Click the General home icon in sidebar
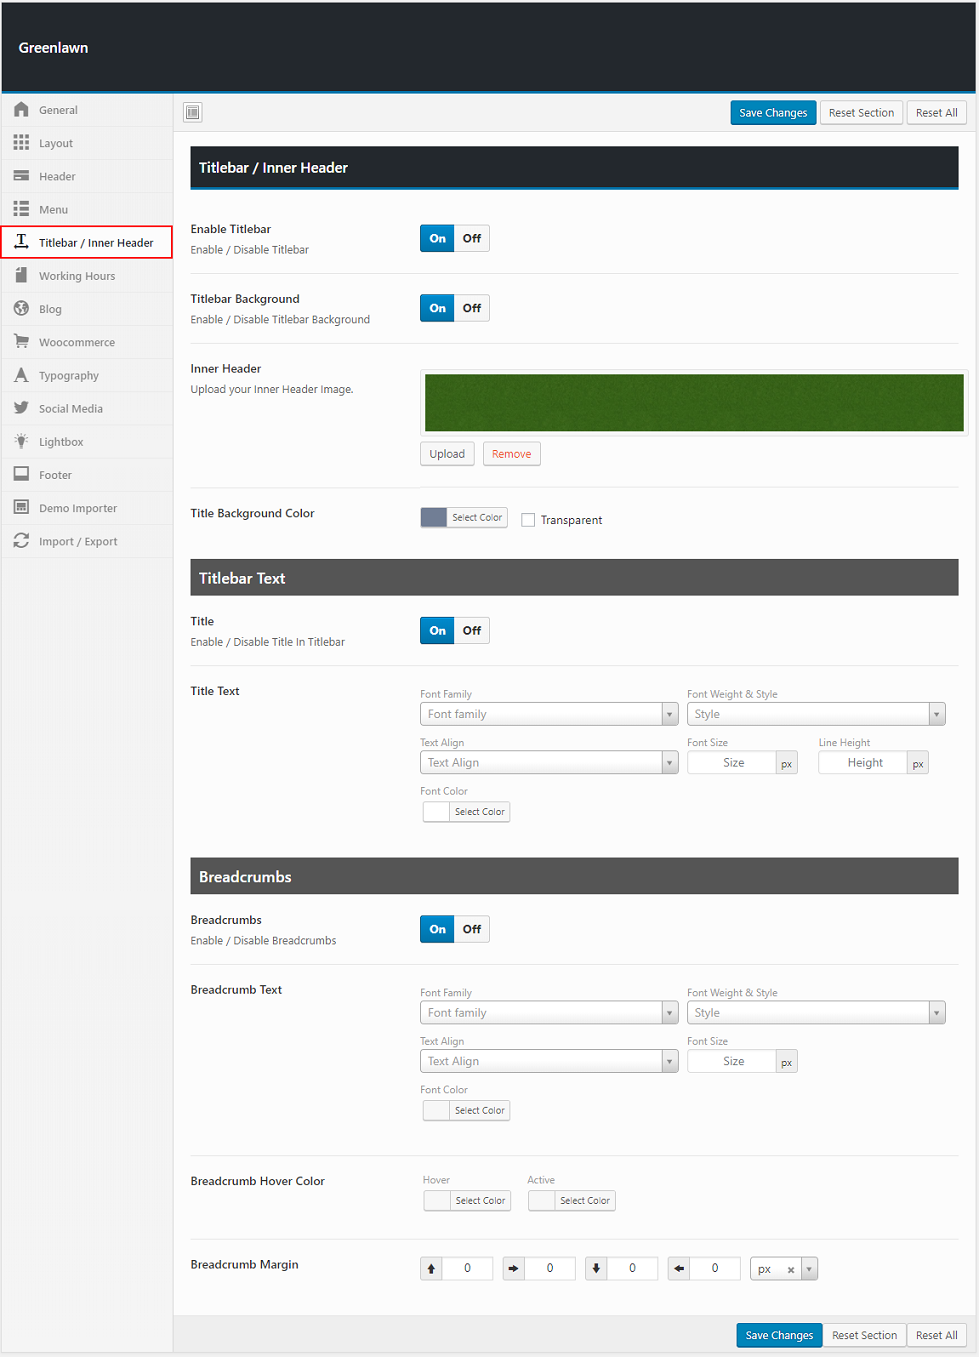 pyautogui.click(x=21, y=110)
